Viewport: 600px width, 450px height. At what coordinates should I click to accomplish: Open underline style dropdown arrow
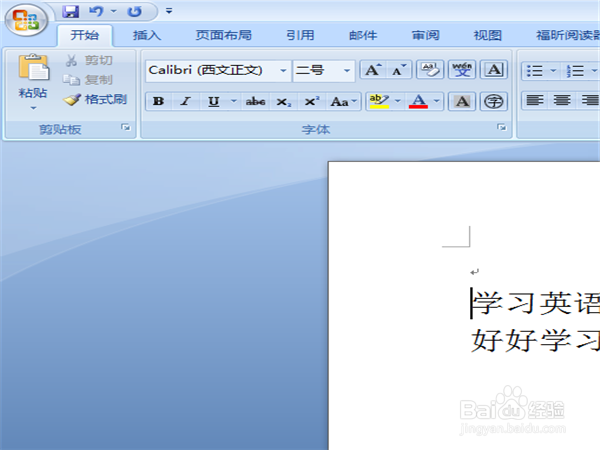pyautogui.click(x=234, y=101)
